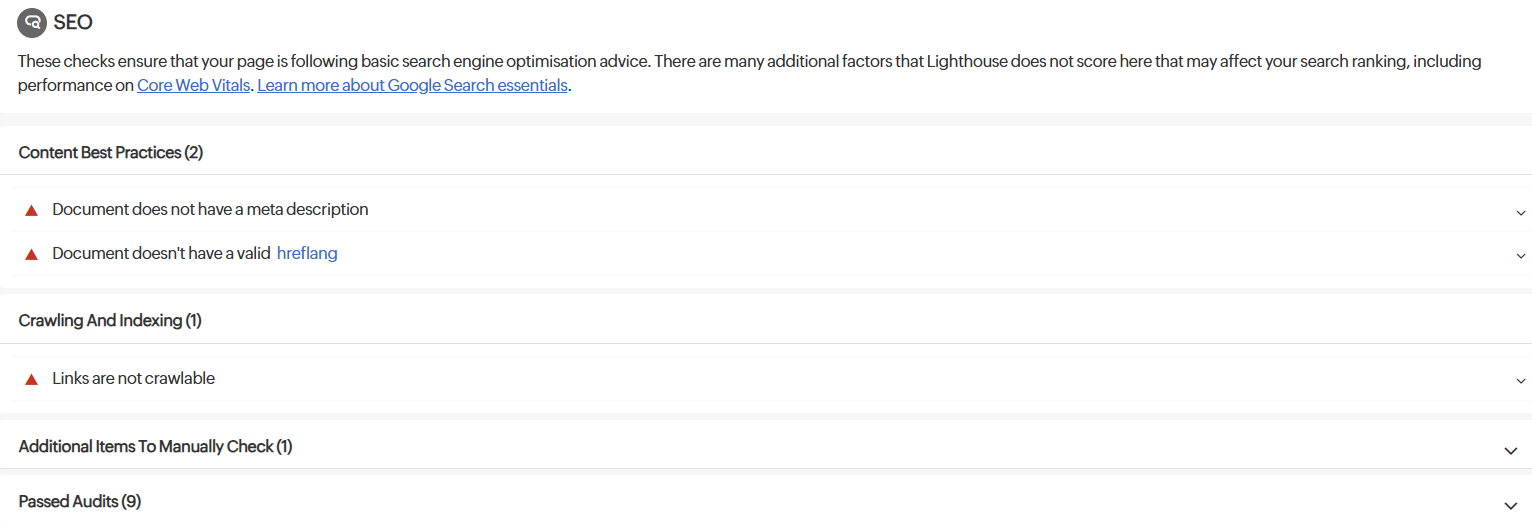The image size is (1532, 523).
Task: Select the Content Best Practices group header
Action: click(x=111, y=153)
